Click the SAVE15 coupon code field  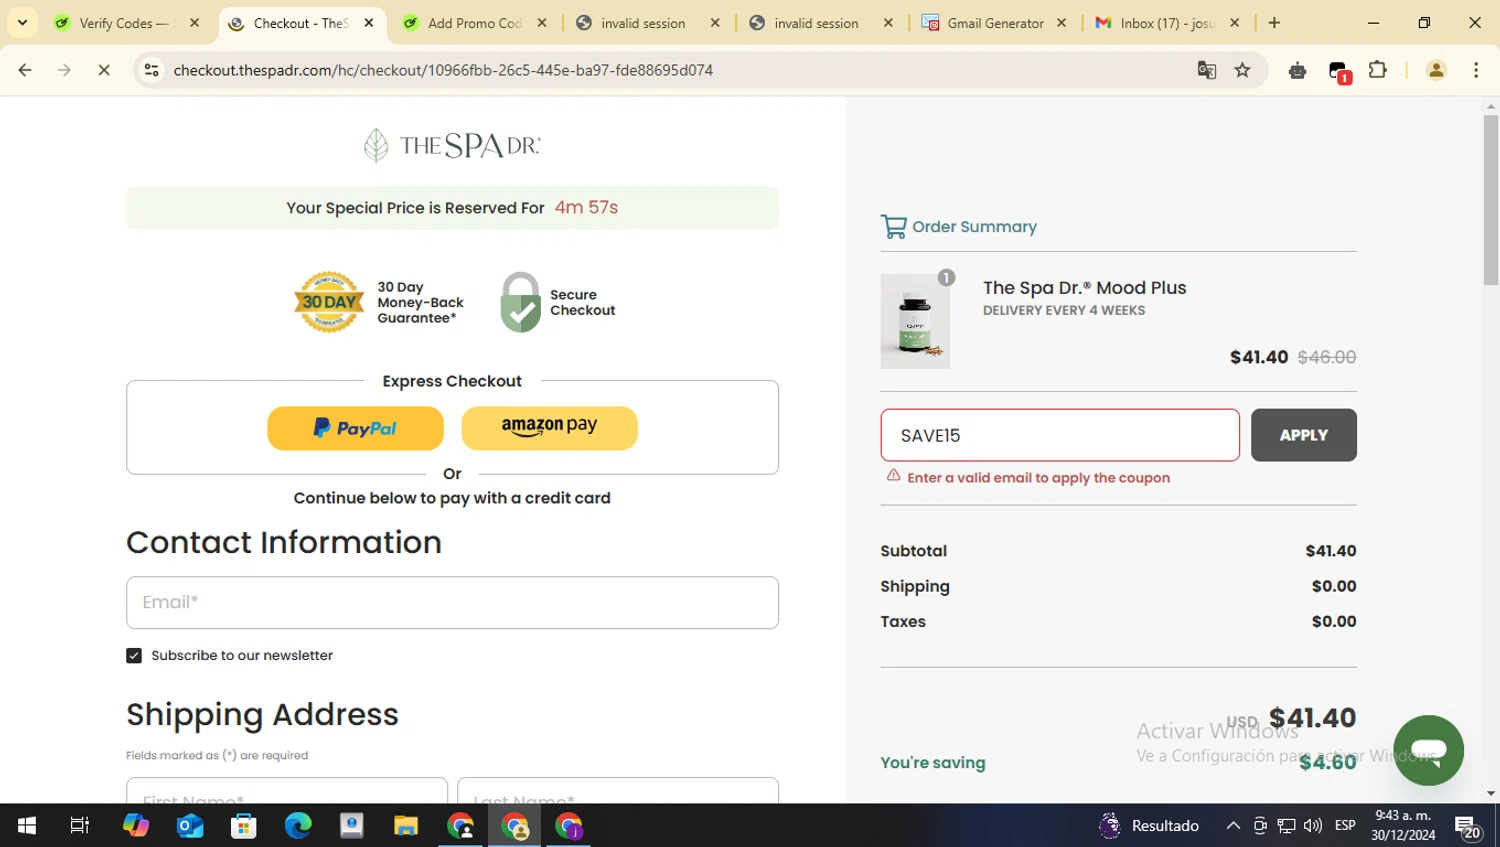1060,435
